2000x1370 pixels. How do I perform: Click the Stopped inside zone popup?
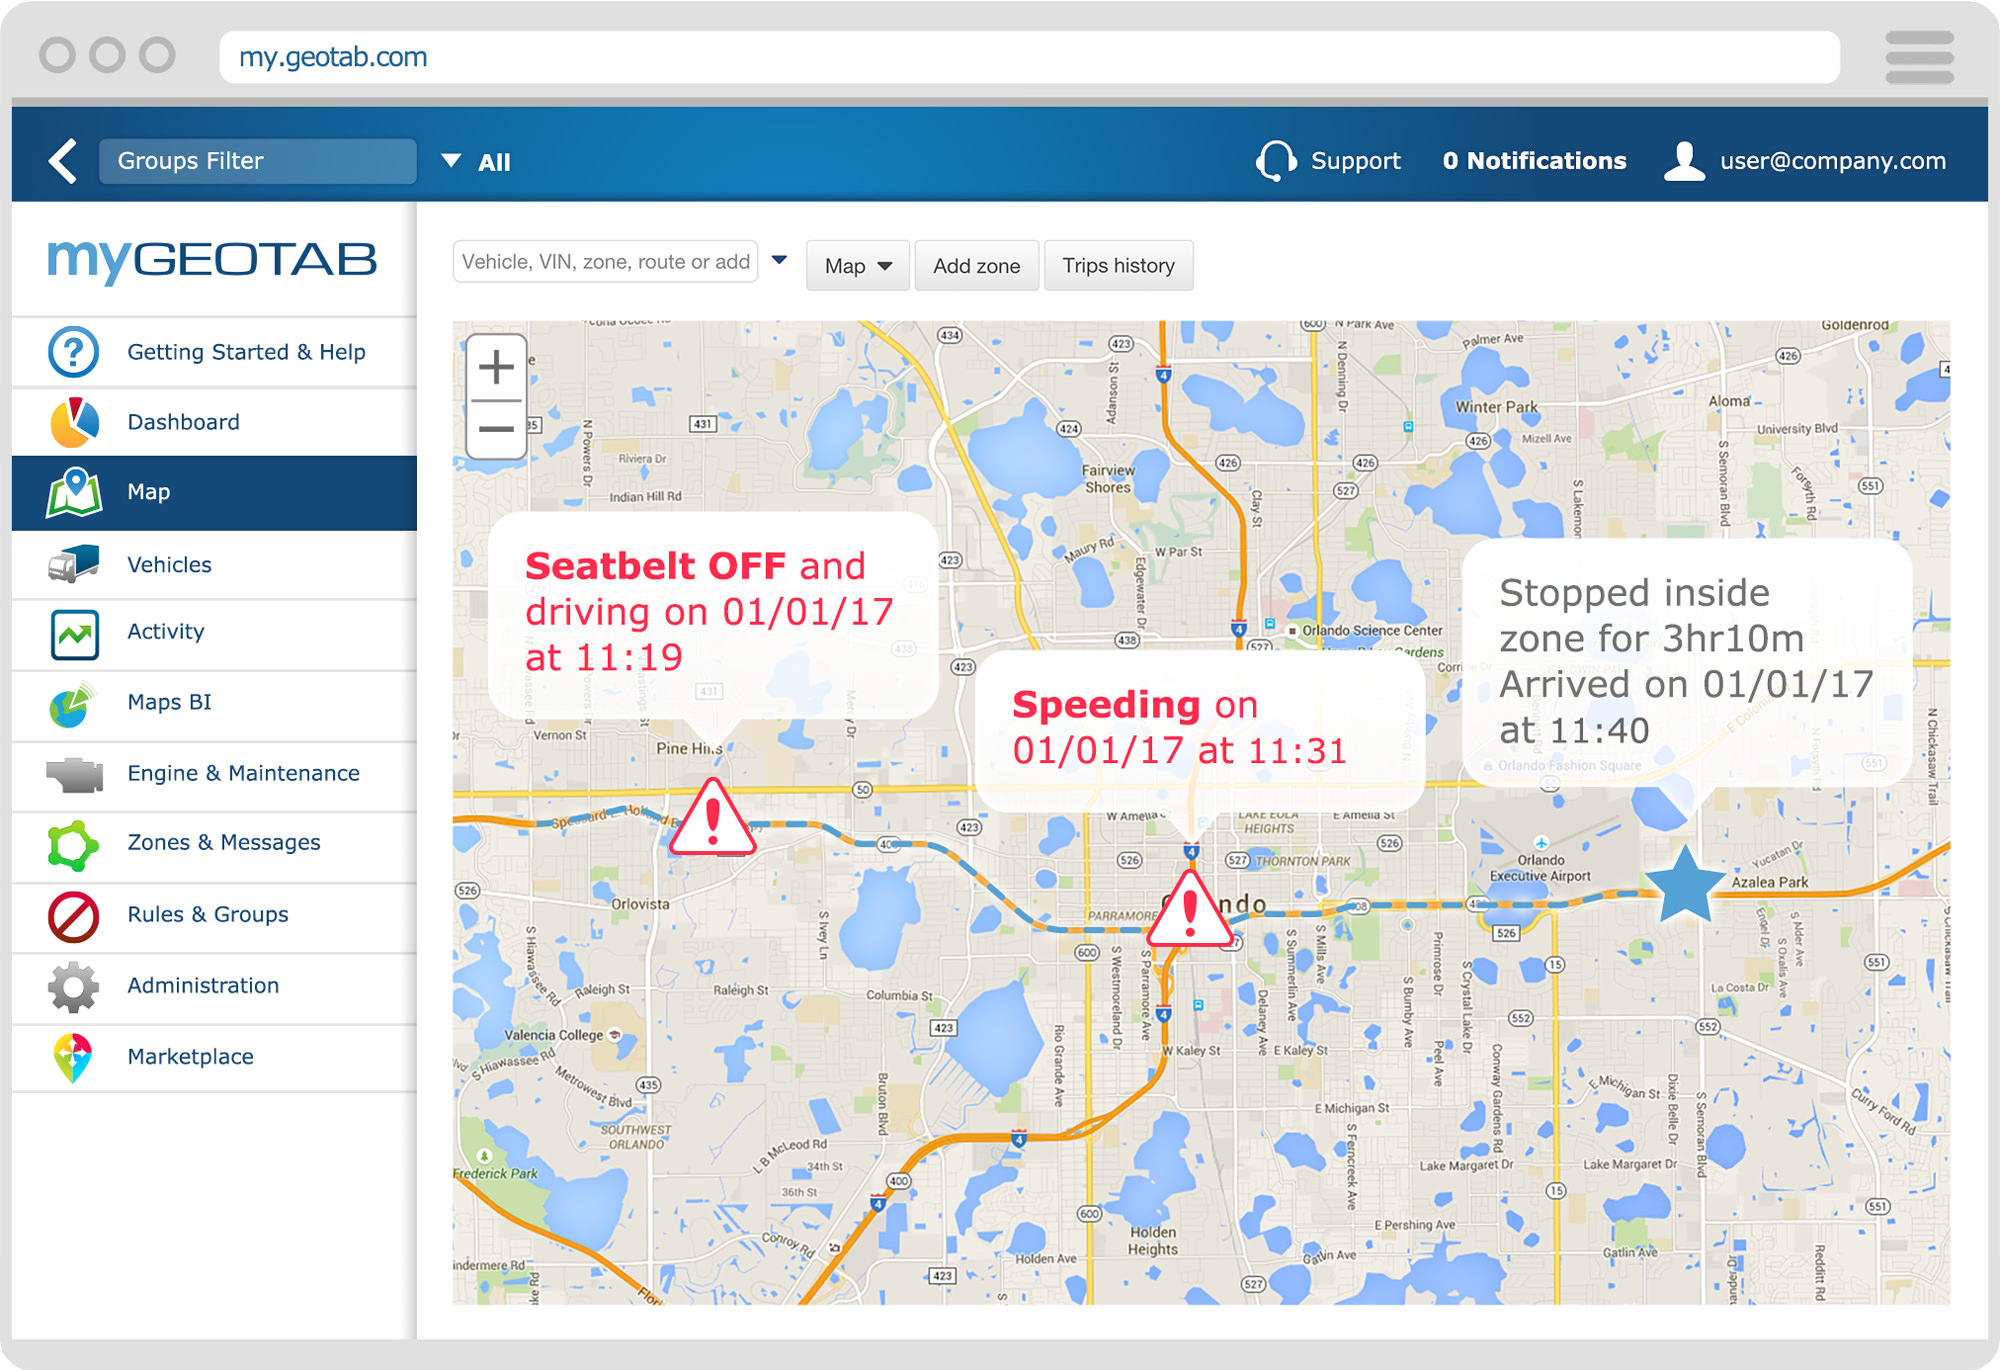pyautogui.click(x=1687, y=664)
